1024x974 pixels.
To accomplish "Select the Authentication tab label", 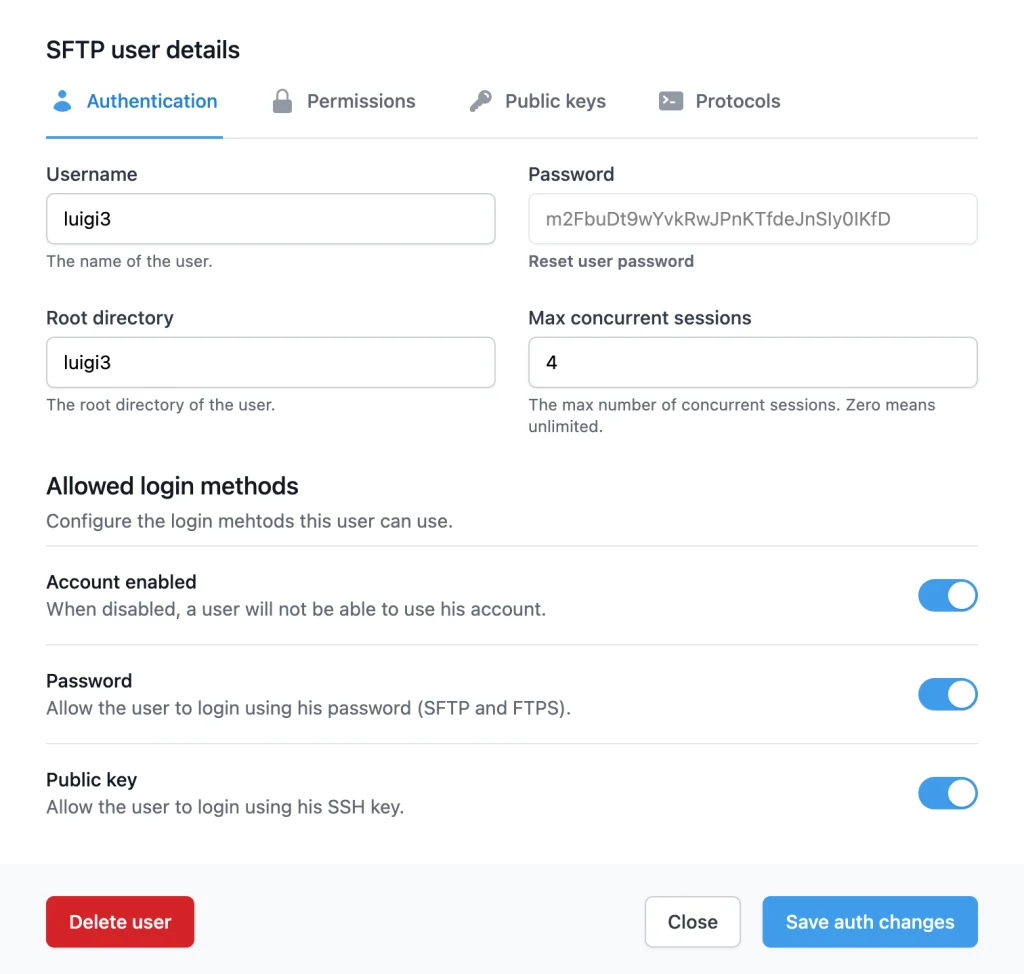I will [152, 101].
